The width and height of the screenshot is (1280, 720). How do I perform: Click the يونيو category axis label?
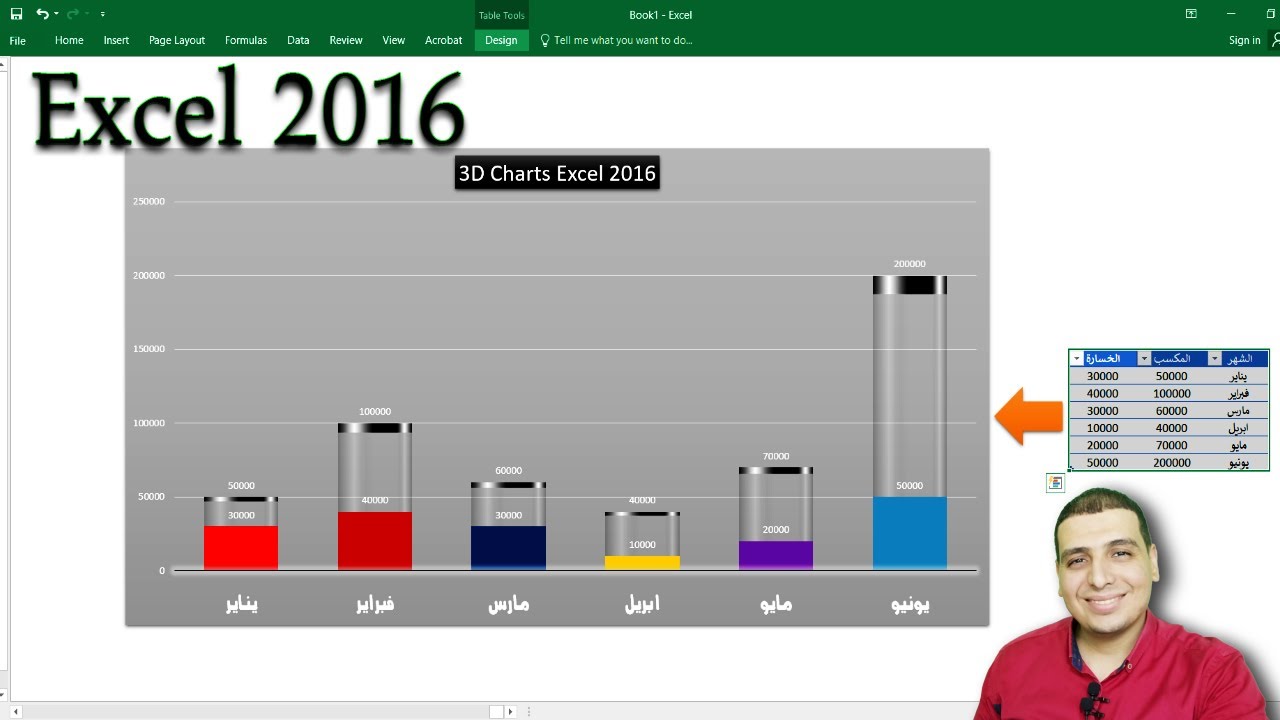point(910,604)
